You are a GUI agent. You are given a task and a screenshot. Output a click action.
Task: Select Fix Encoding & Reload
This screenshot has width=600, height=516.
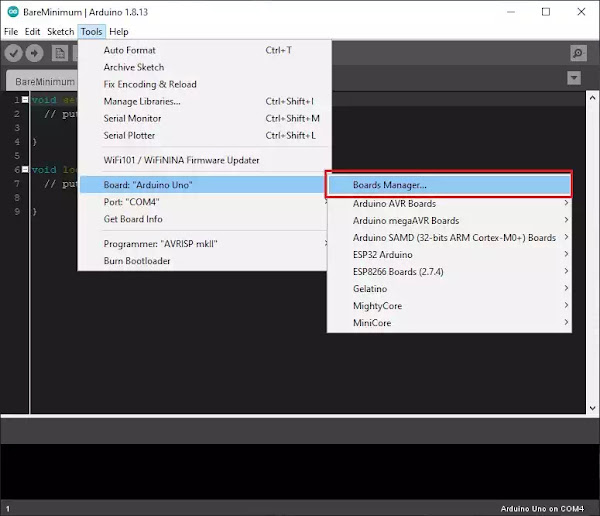204,84
